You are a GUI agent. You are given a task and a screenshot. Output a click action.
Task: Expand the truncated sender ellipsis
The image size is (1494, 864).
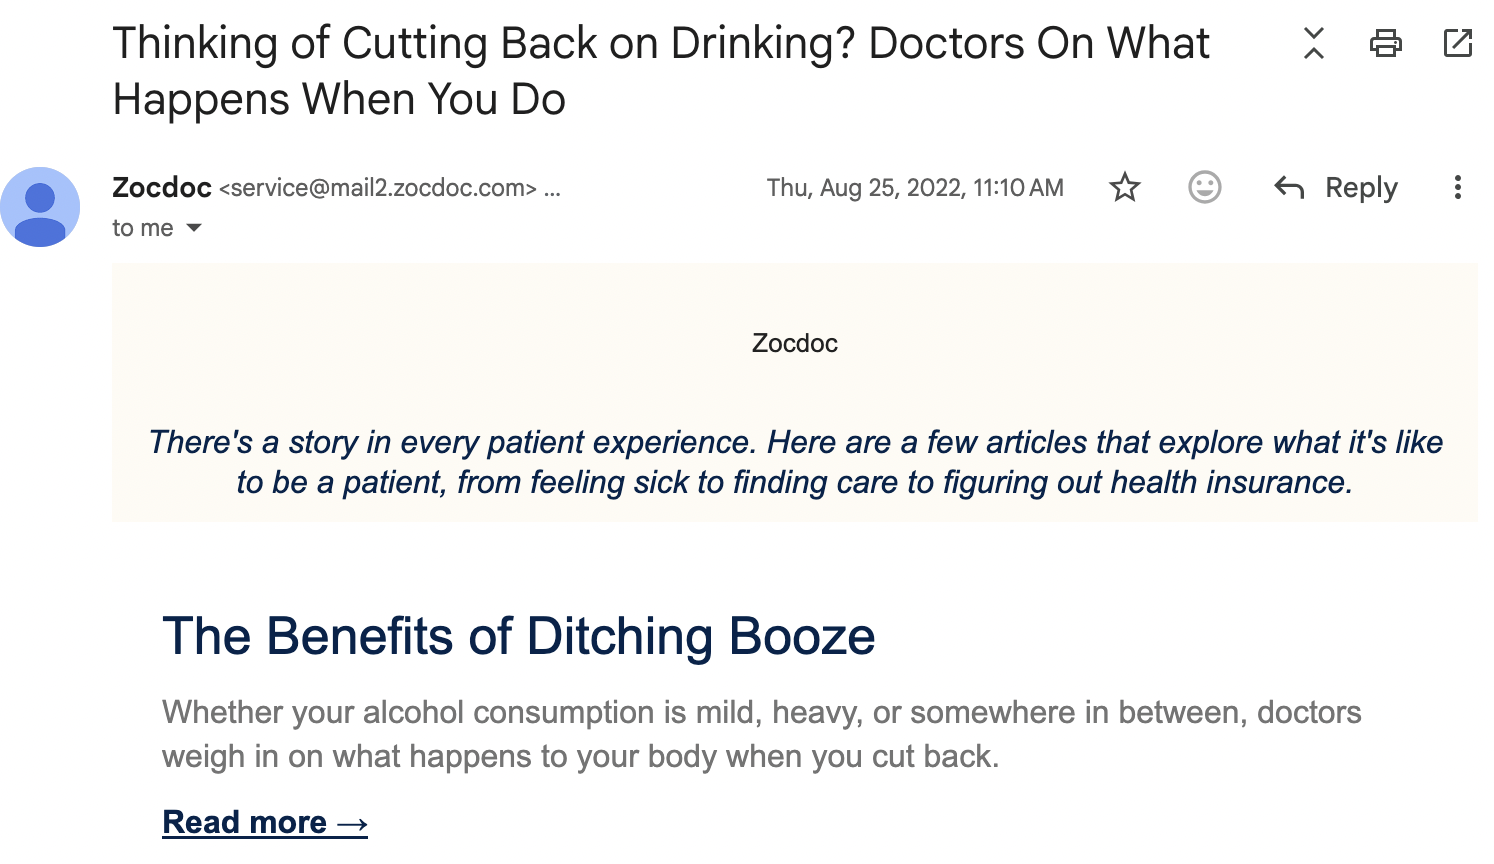tap(552, 188)
